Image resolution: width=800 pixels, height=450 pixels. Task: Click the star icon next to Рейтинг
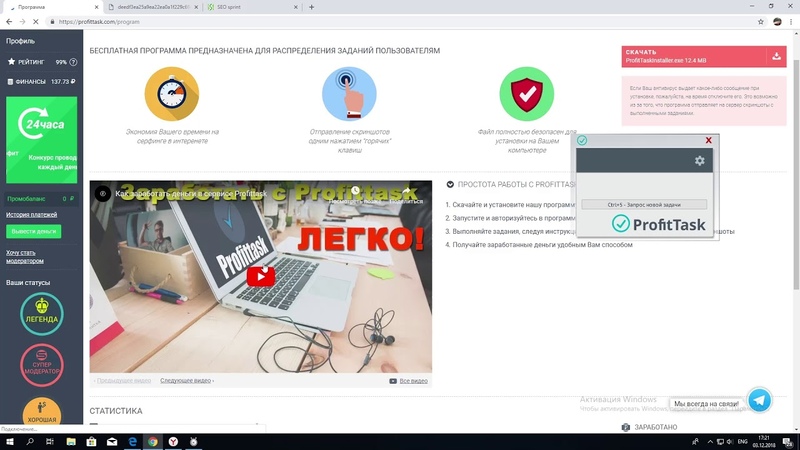click(x=11, y=62)
